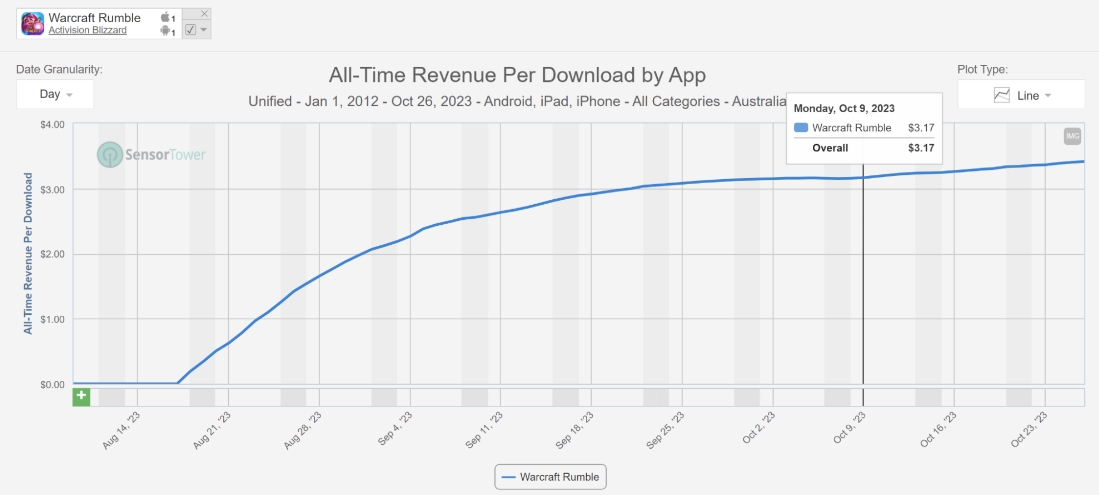Click the Overall $3.17 tooltip row

click(x=864, y=148)
